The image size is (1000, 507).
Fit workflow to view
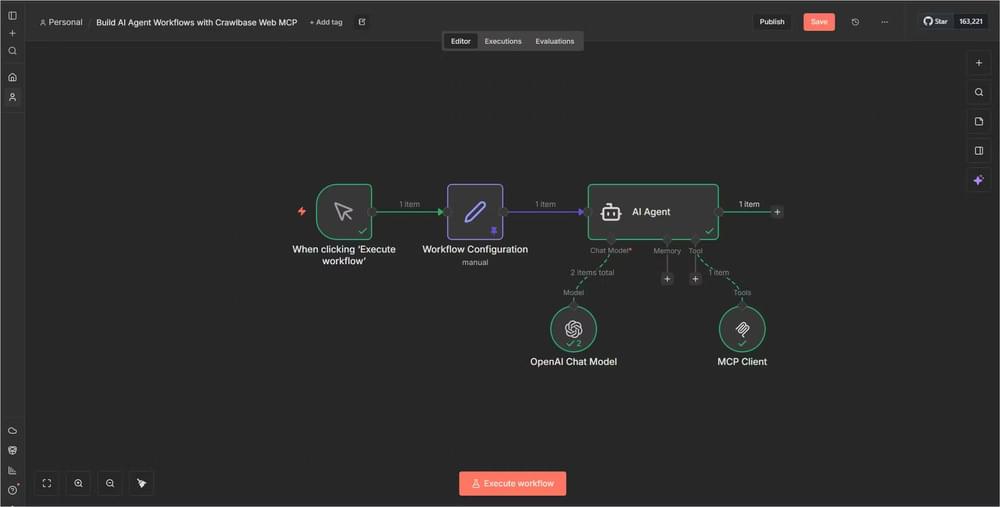[47, 483]
